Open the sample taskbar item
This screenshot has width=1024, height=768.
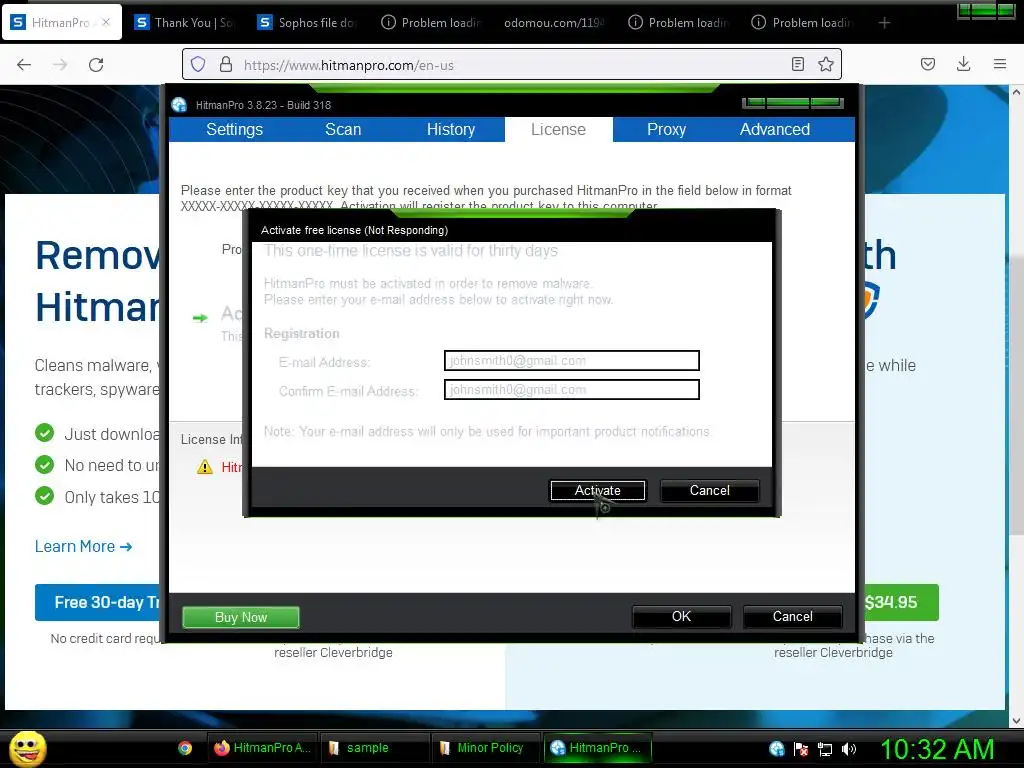tap(374, 748)
